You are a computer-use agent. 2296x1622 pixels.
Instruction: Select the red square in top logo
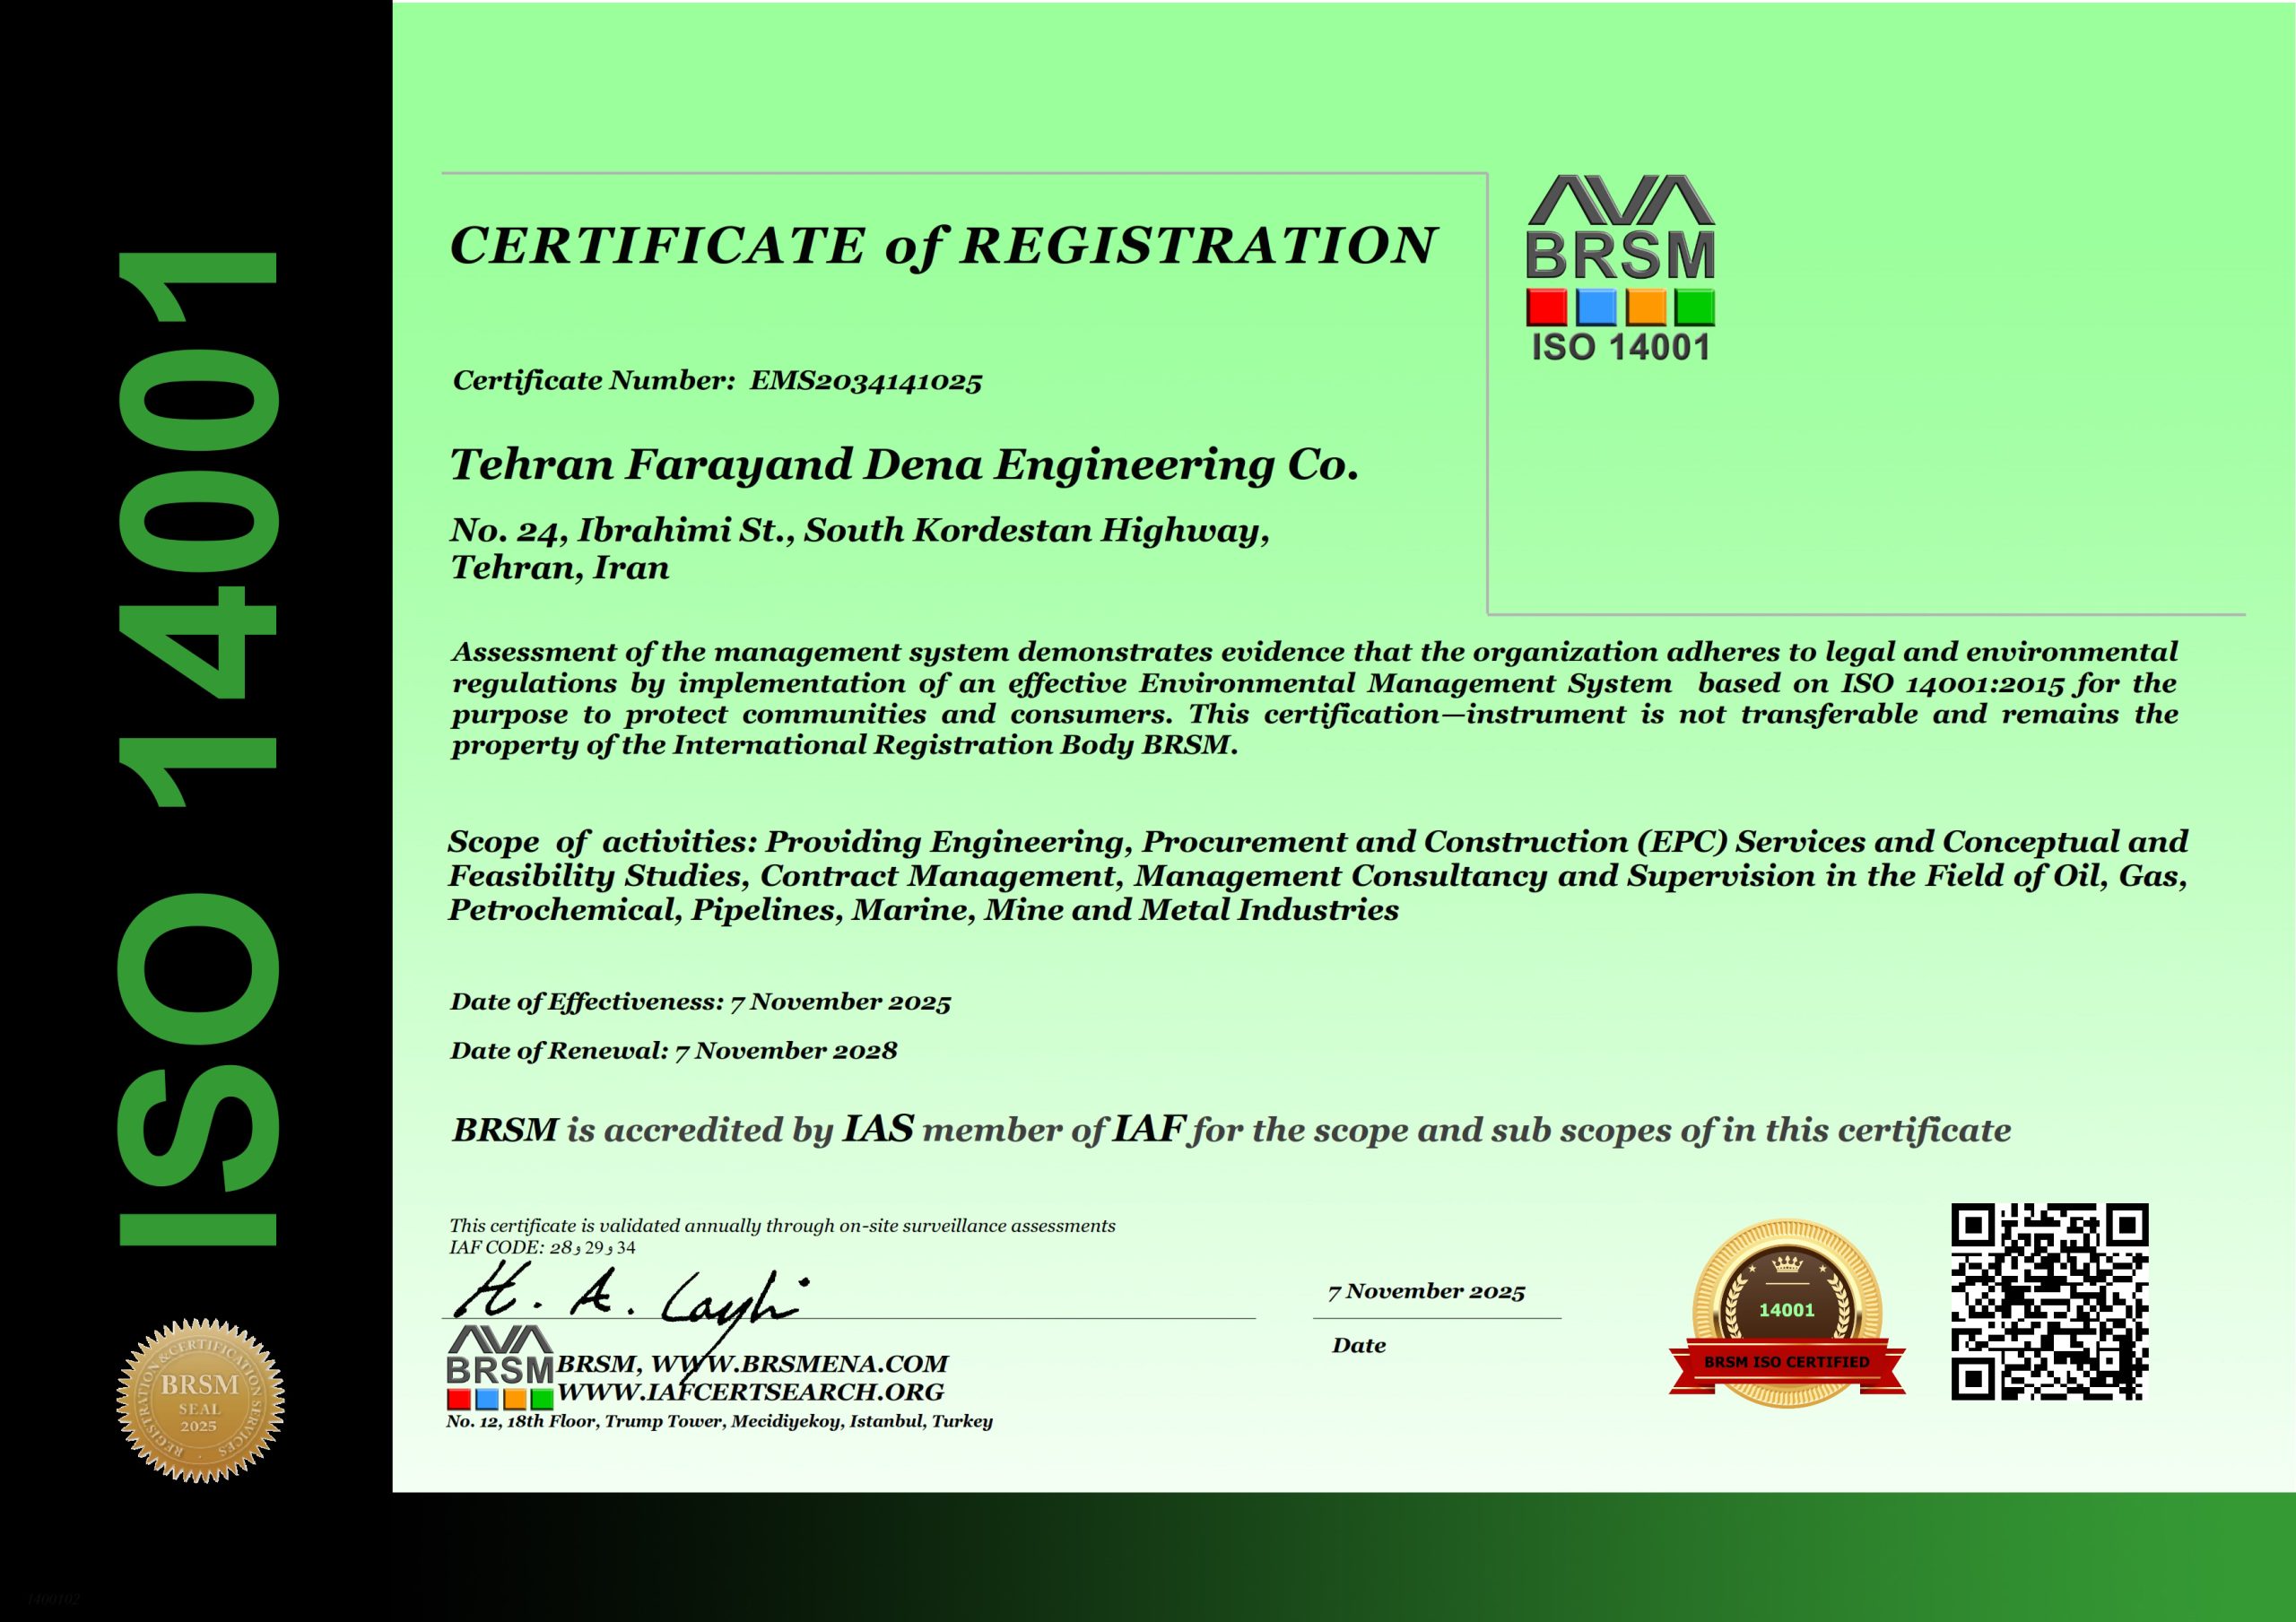1546,307
